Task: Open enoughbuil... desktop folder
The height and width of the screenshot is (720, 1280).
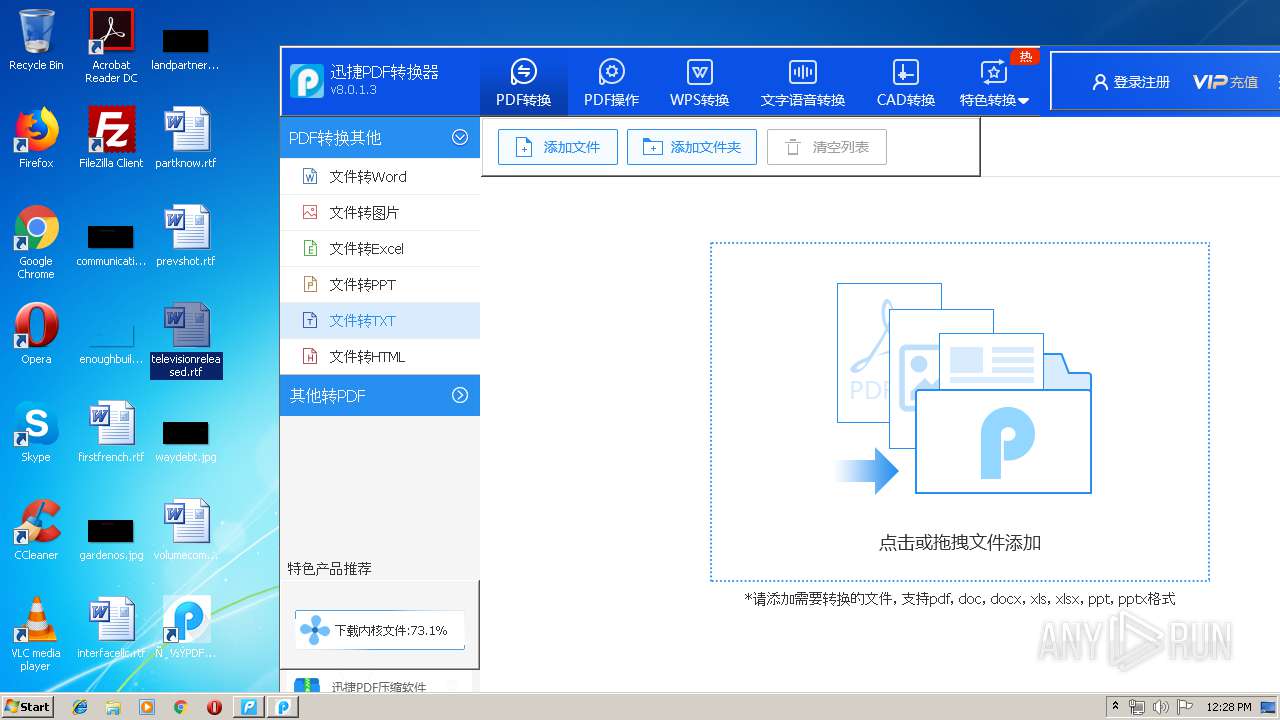Action: [x=111, y=342]
